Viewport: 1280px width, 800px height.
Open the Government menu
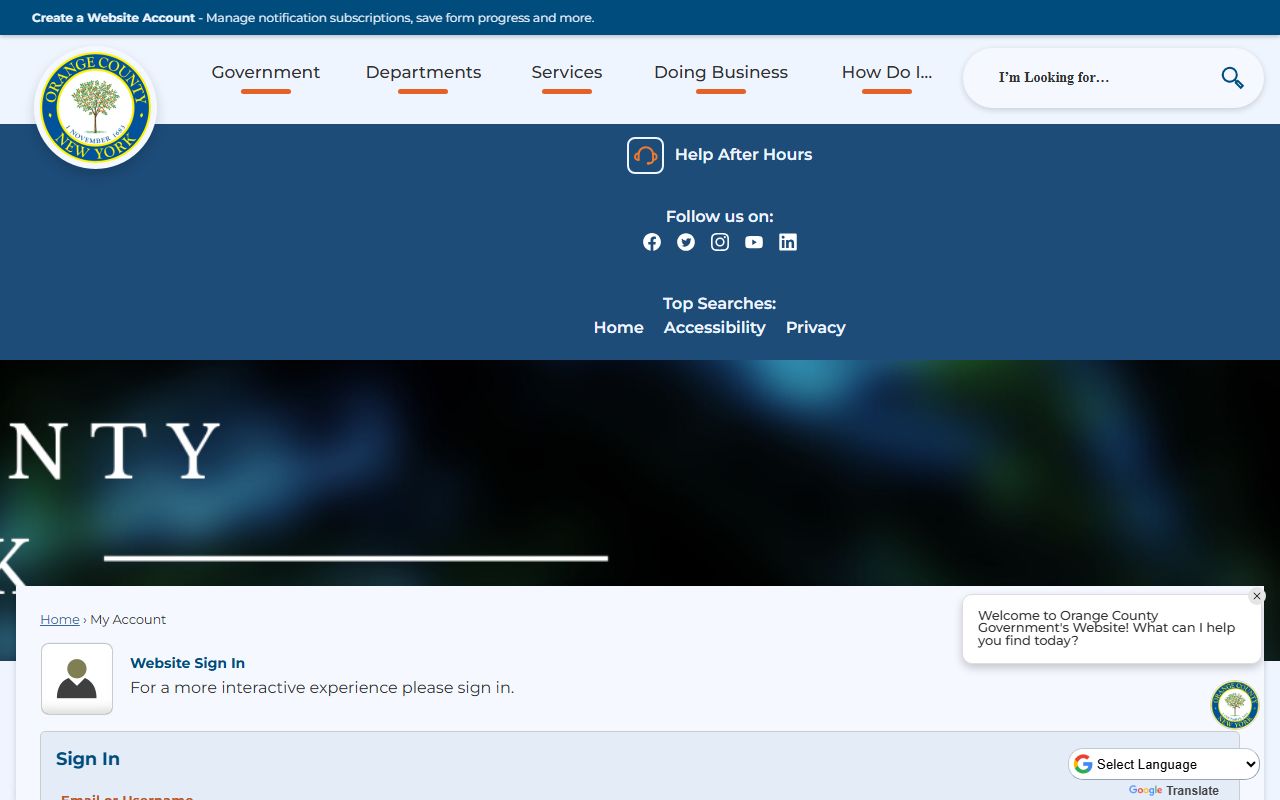[x=266, y=73]
